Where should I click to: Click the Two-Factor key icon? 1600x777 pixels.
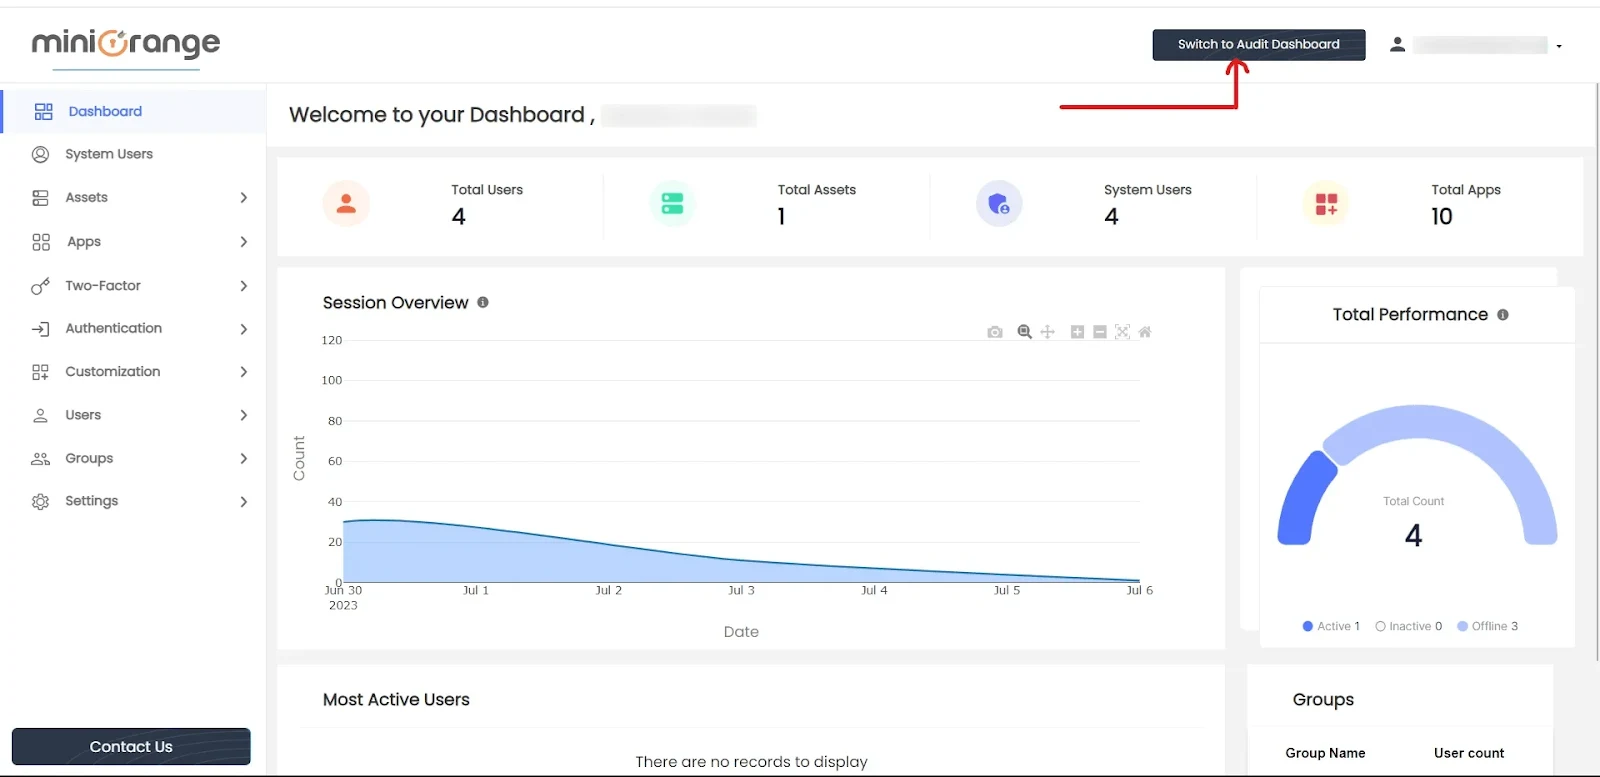[40, 286]
